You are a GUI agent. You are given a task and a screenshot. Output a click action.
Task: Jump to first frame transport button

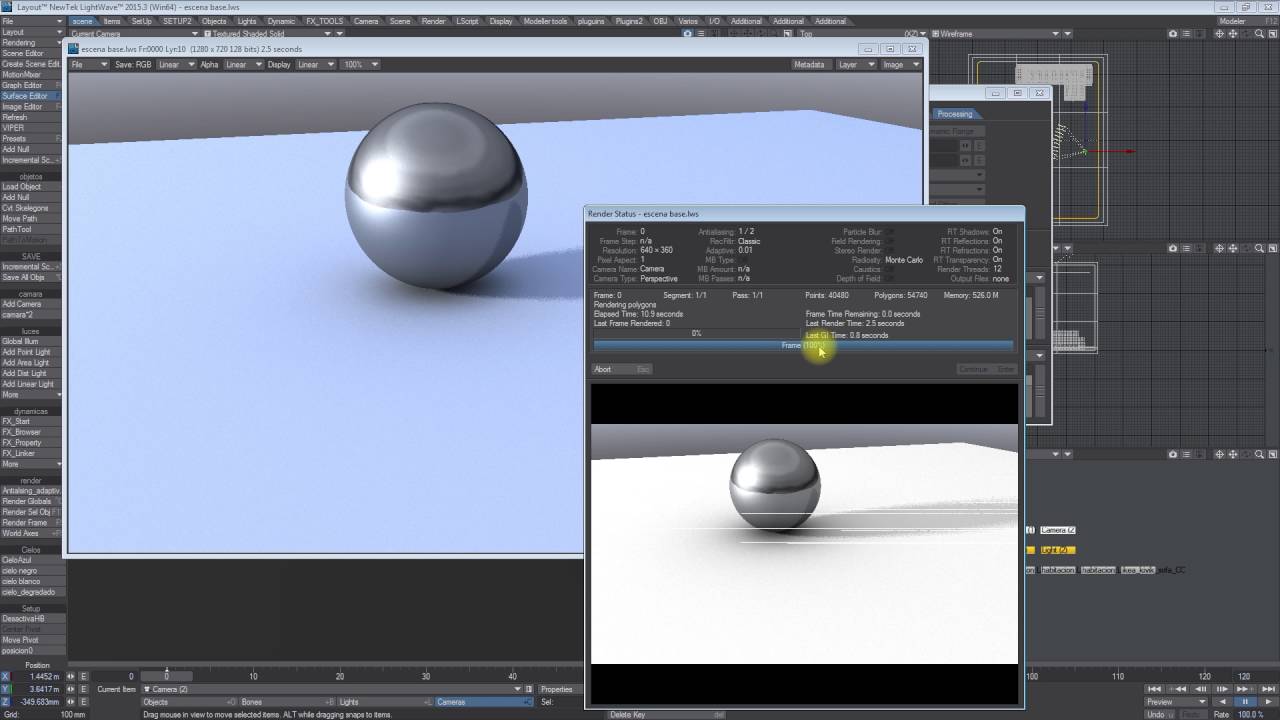click(1154, 689)
